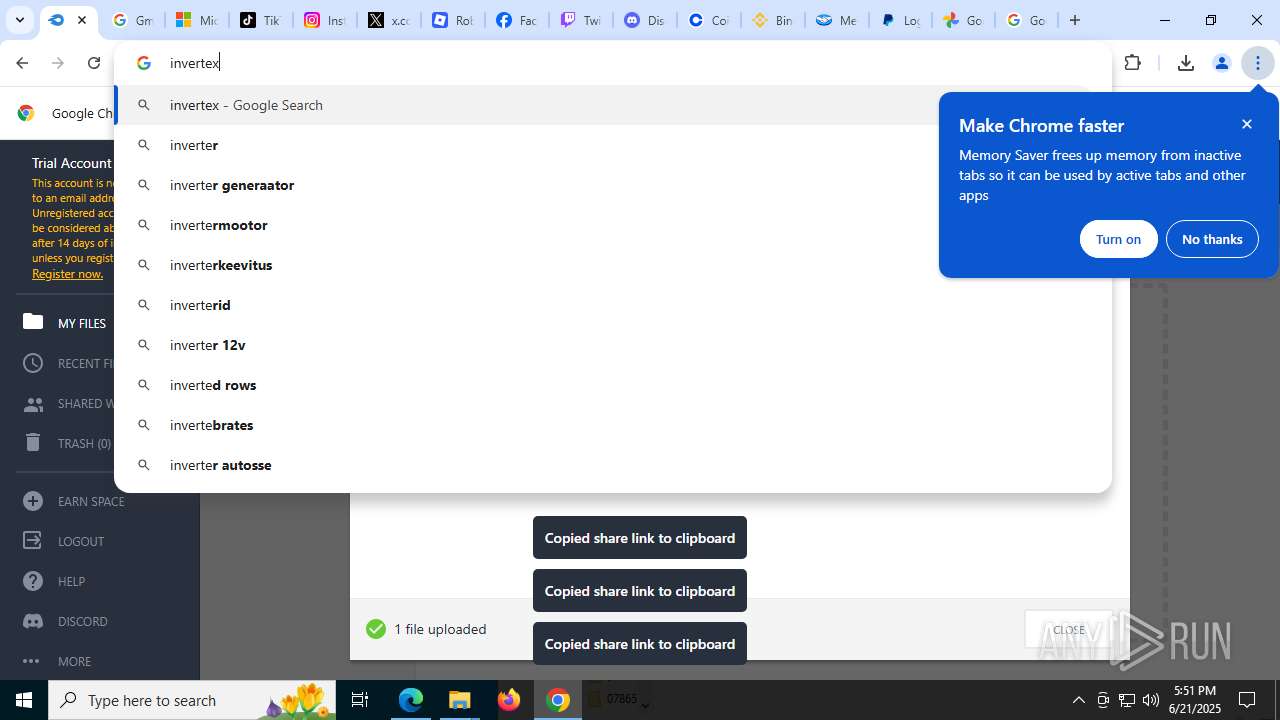Image resolution: width=1280 pixels, height=720 pixels.
Task: Switch to the Instagram tab
Action: 324,20
